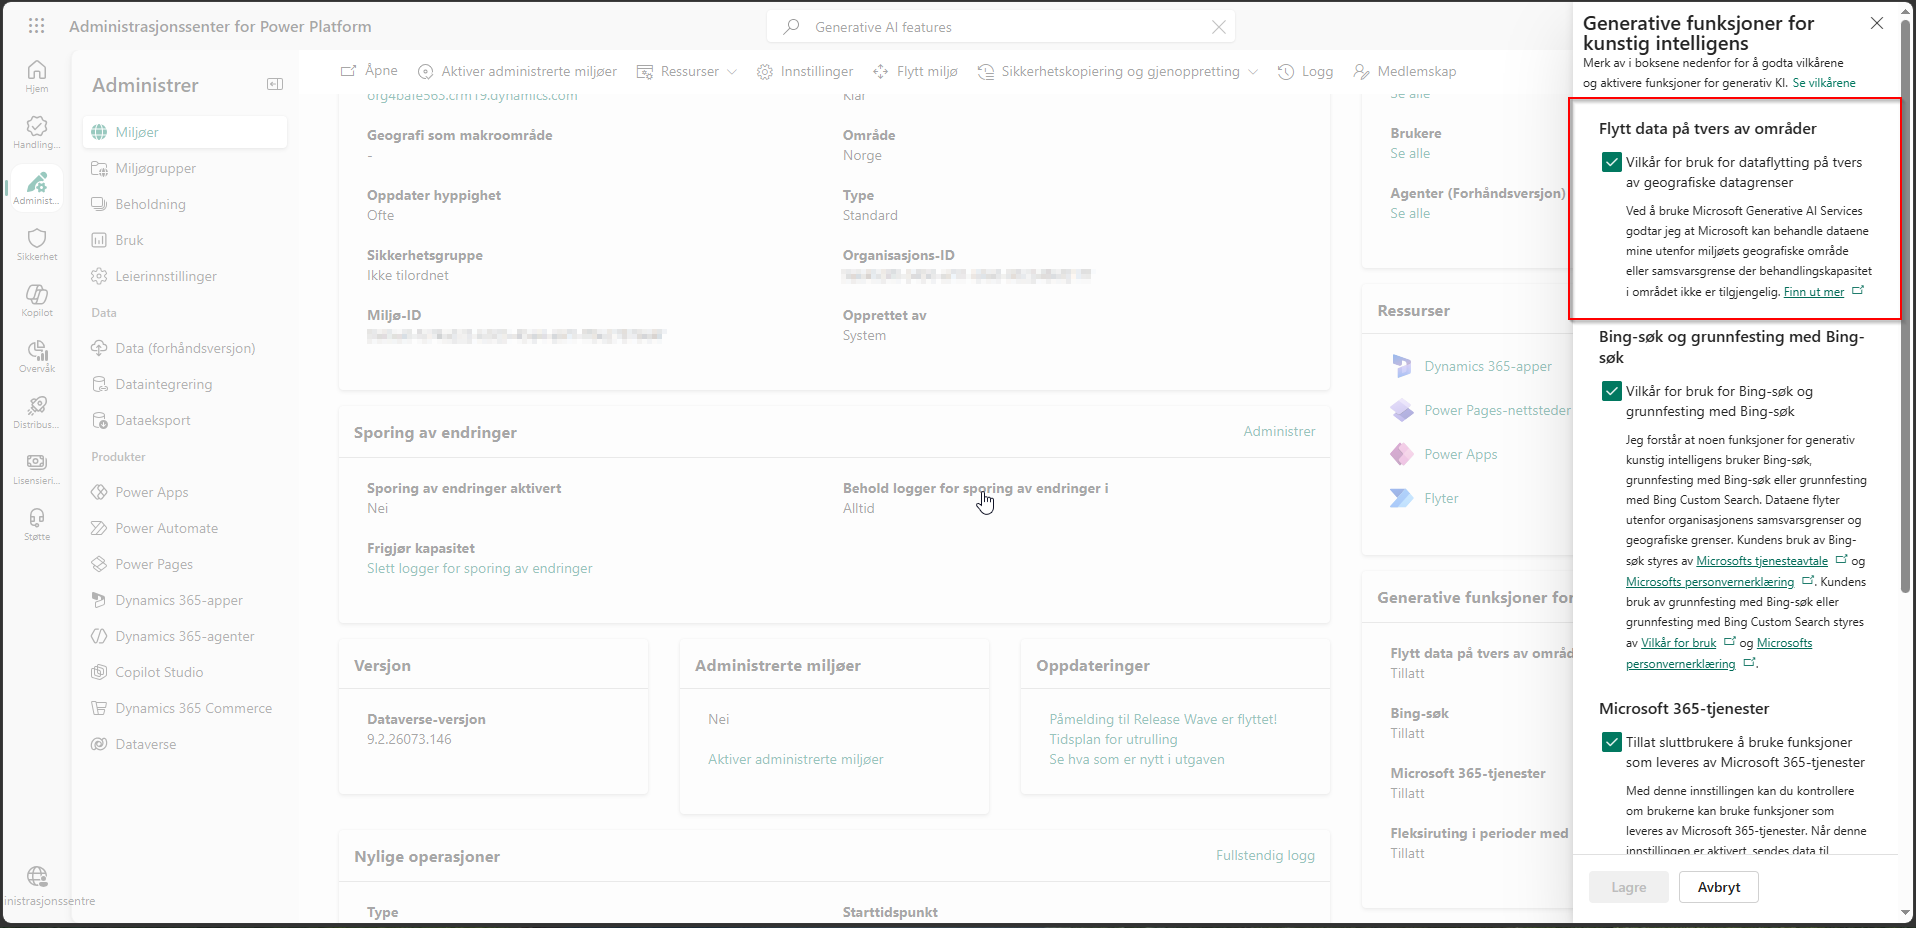
Task: Open Dynamics 365-apper in left navigation
Action: [185, 600]
